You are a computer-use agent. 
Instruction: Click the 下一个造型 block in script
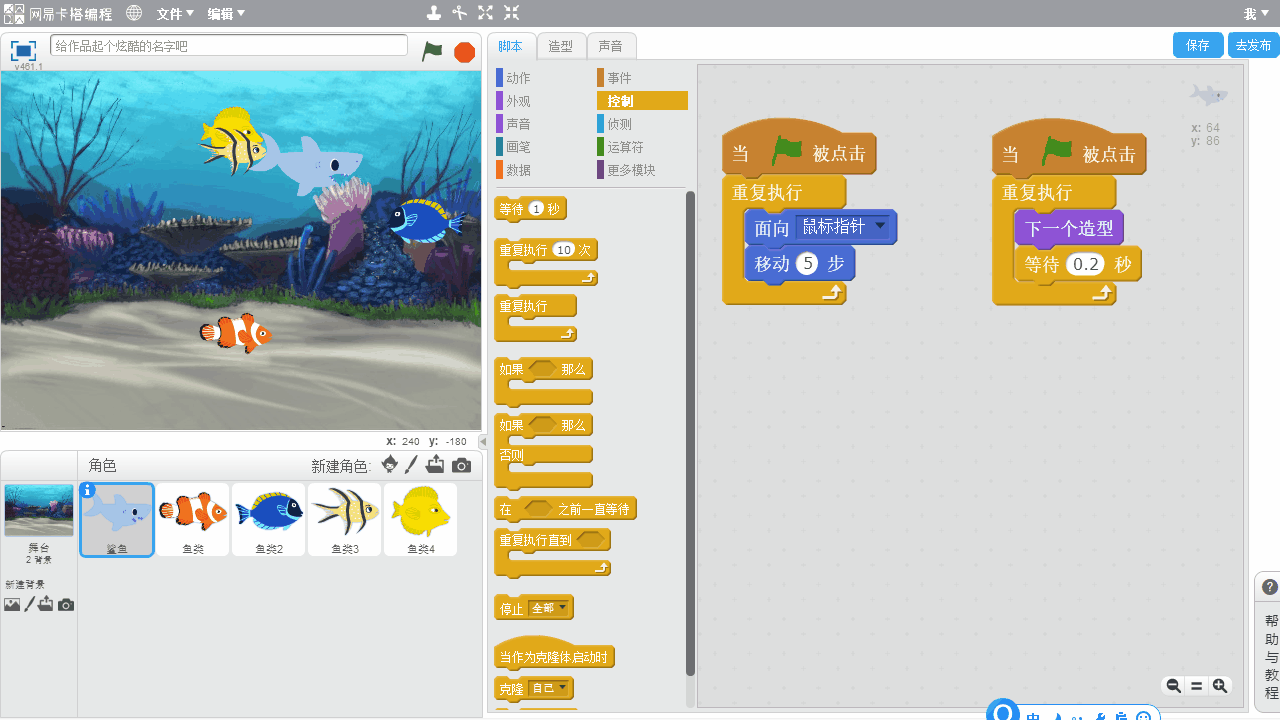coord(1069,228)
